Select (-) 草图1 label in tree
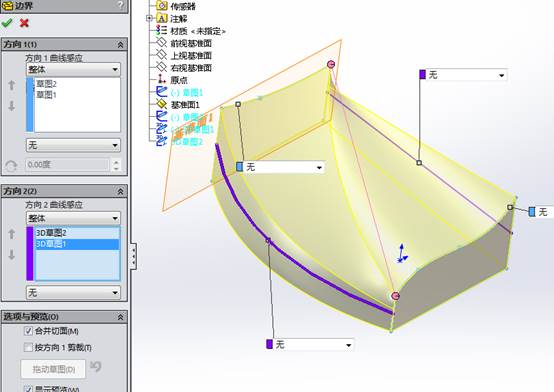Viewport: 554px width, 392px height. click(187, 93)
